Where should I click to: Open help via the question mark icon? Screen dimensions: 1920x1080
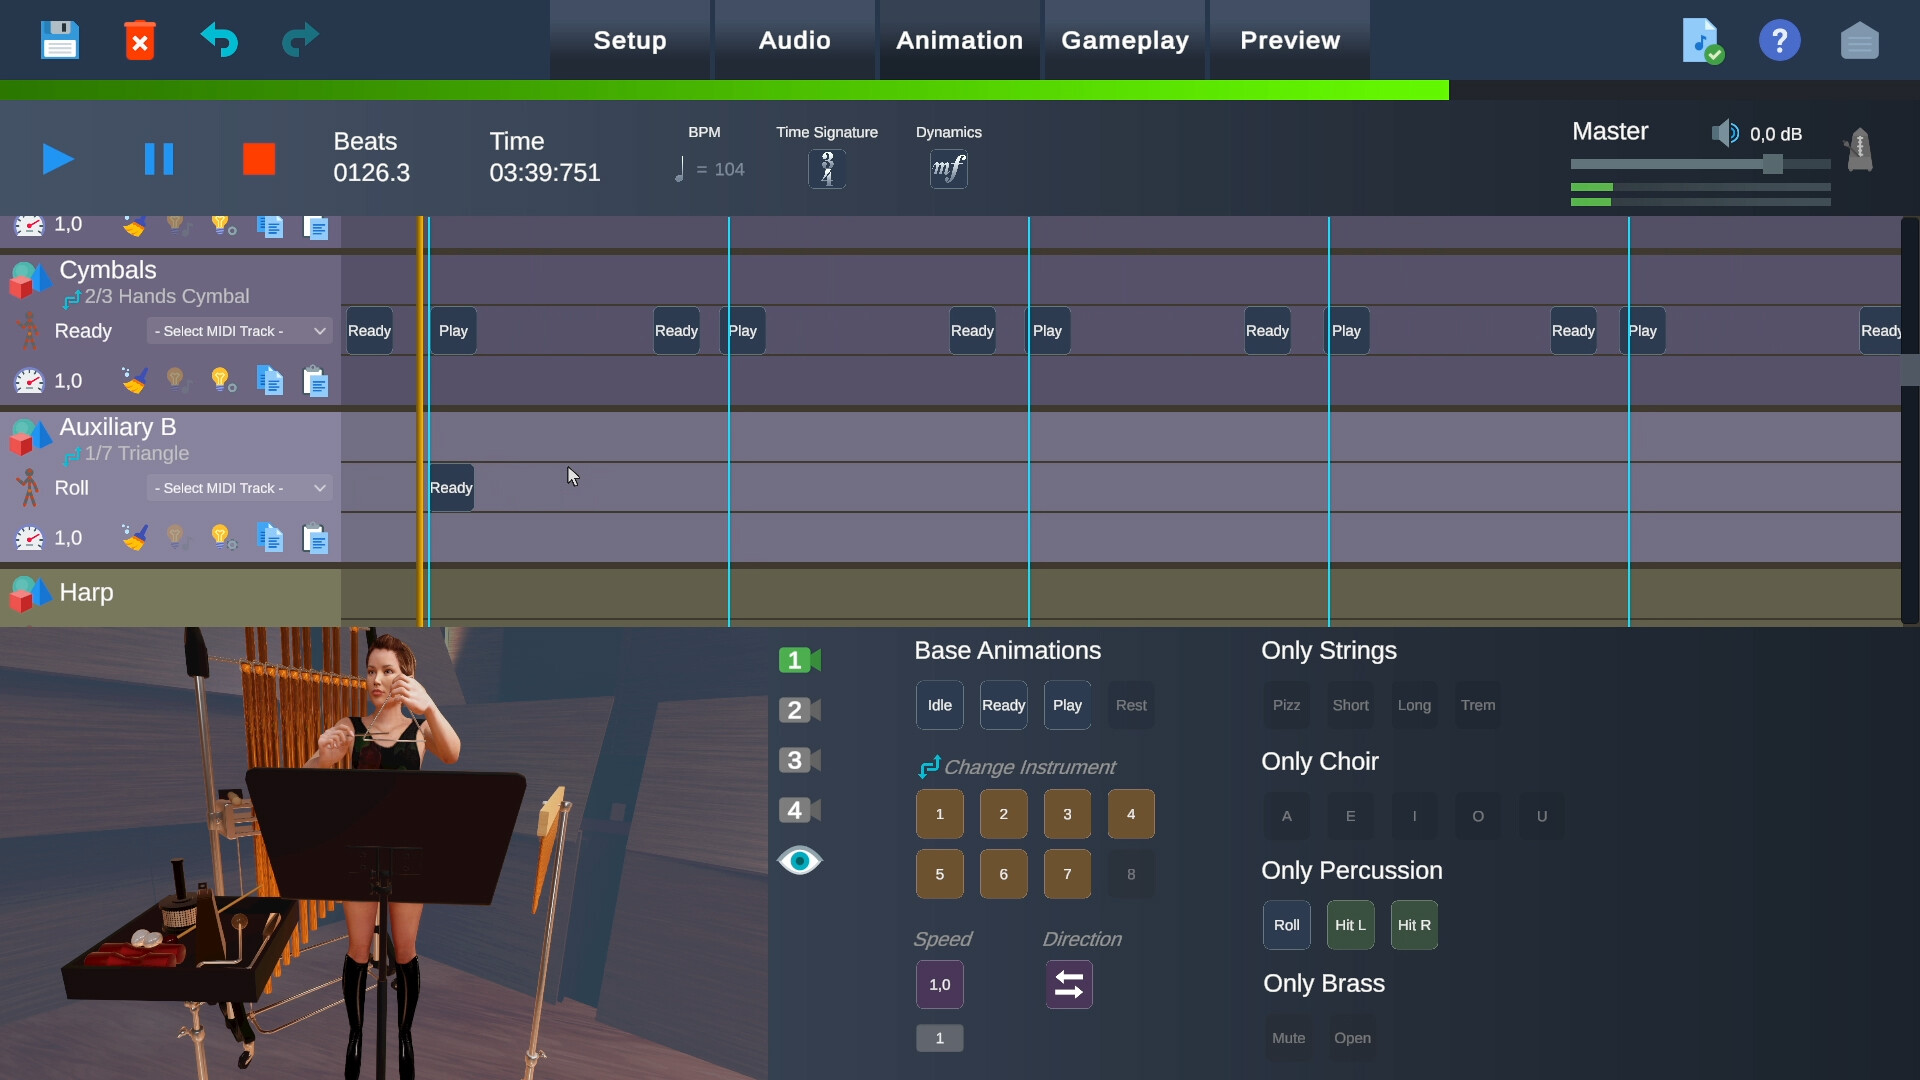coord(1780,40)
